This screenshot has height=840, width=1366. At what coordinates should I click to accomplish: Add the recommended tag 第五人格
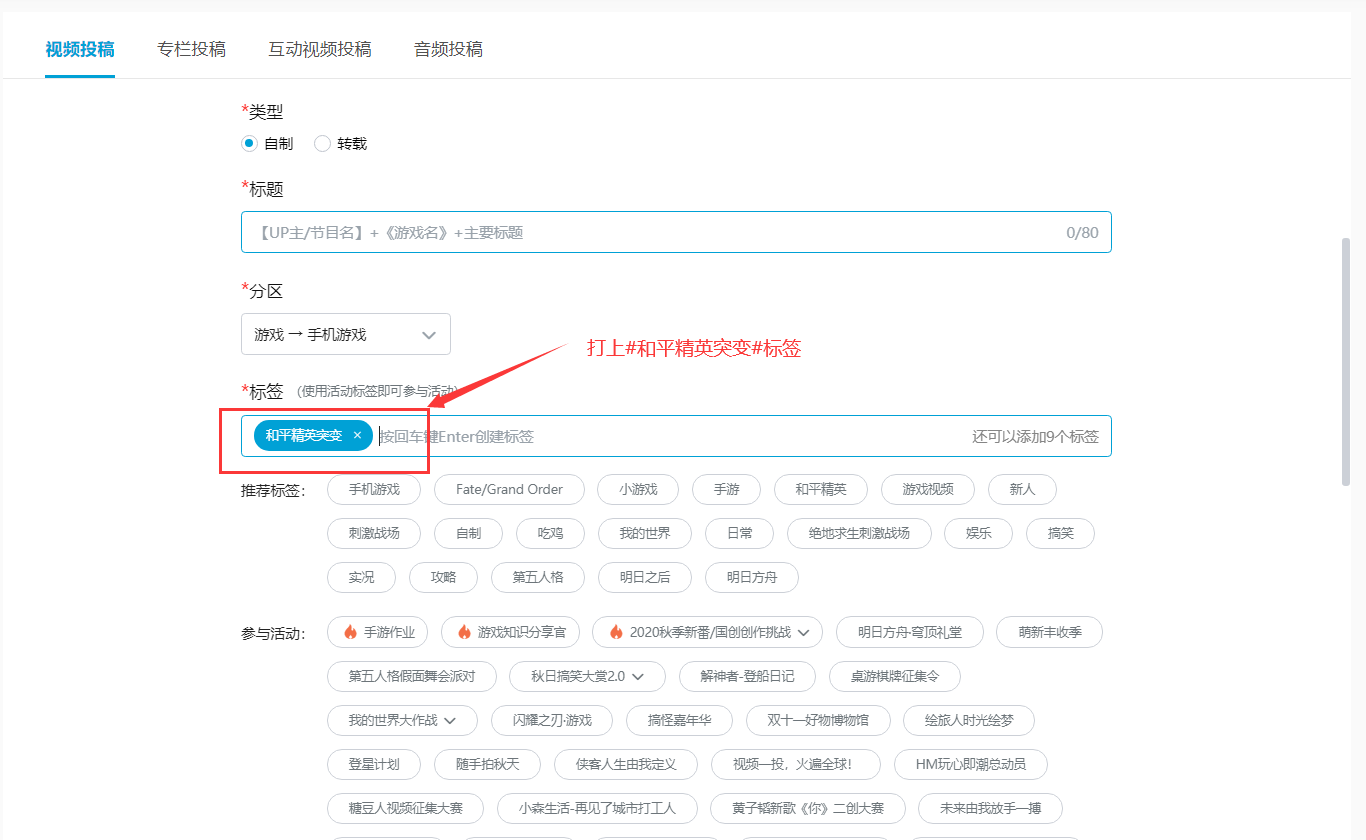(538, 577)
